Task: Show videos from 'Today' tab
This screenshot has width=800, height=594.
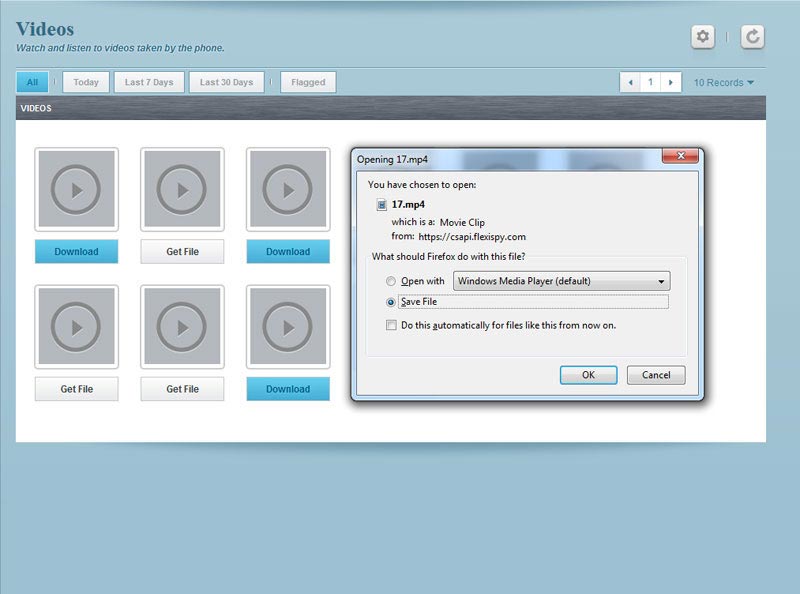Action: tap(86, 83)
